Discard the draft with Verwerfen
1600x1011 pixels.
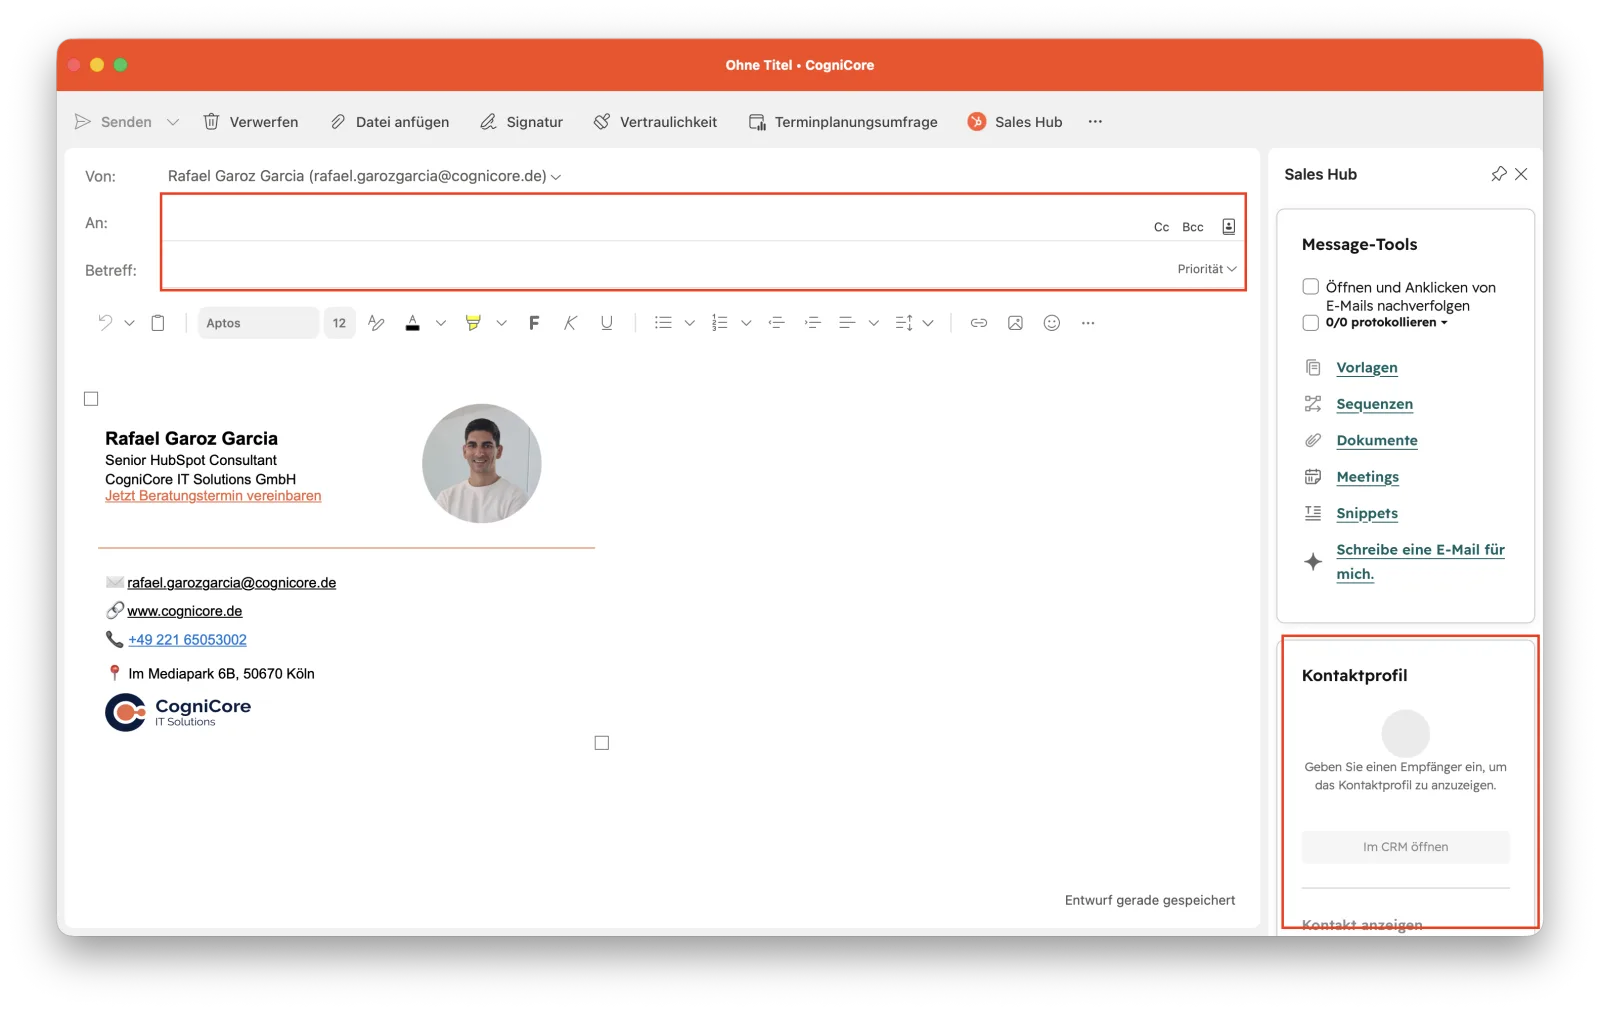(251, 122)
